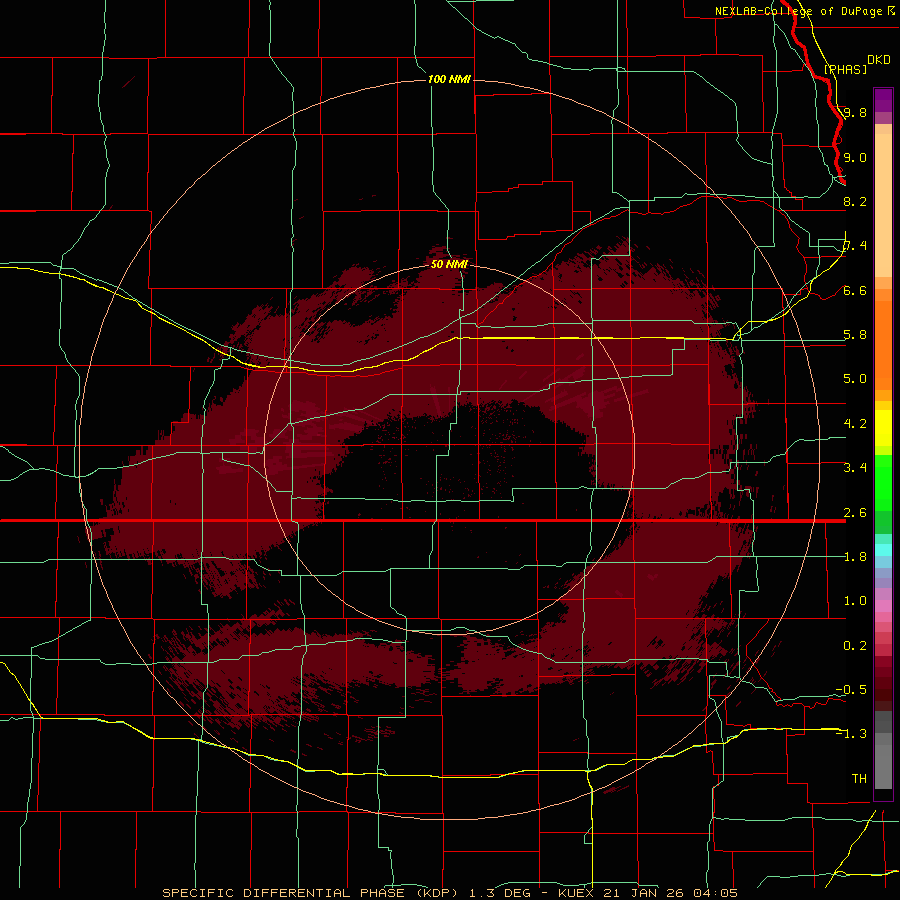Pick the yellow color band near 4.2
Image resolution: width=900 pixels, height=900 pixels.
tap(883, 428)
